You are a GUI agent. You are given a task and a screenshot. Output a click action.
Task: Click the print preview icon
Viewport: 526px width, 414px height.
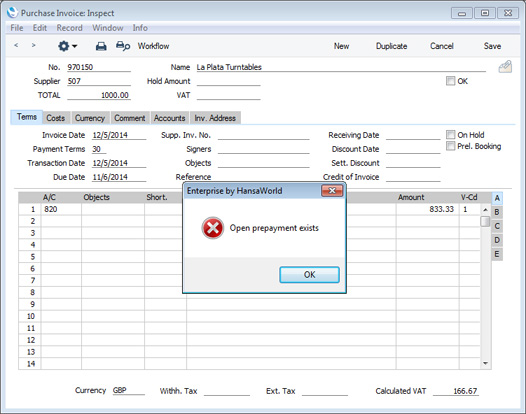point(123,46)
